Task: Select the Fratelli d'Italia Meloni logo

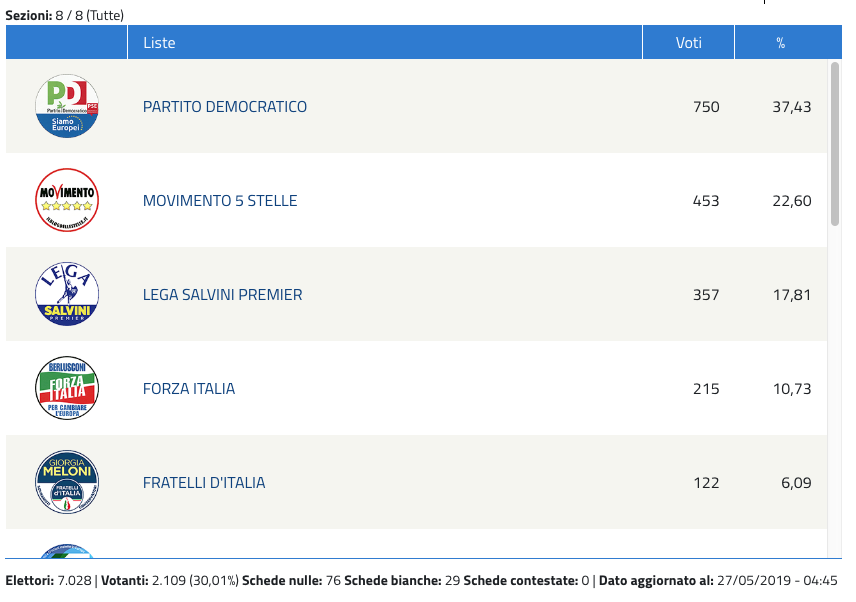Action: coord(67,482)
